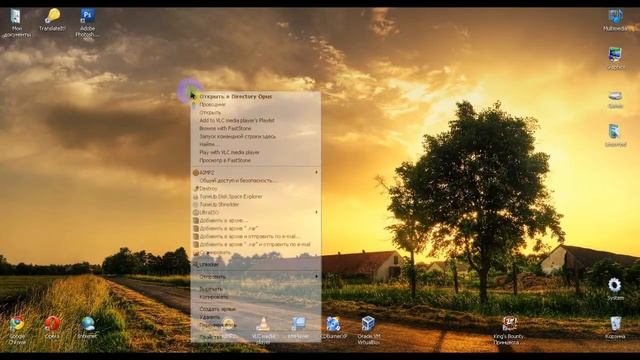Open the System gear icon on the desktop
The width and height of the screenshot is (640, 360).
point(615,289)
